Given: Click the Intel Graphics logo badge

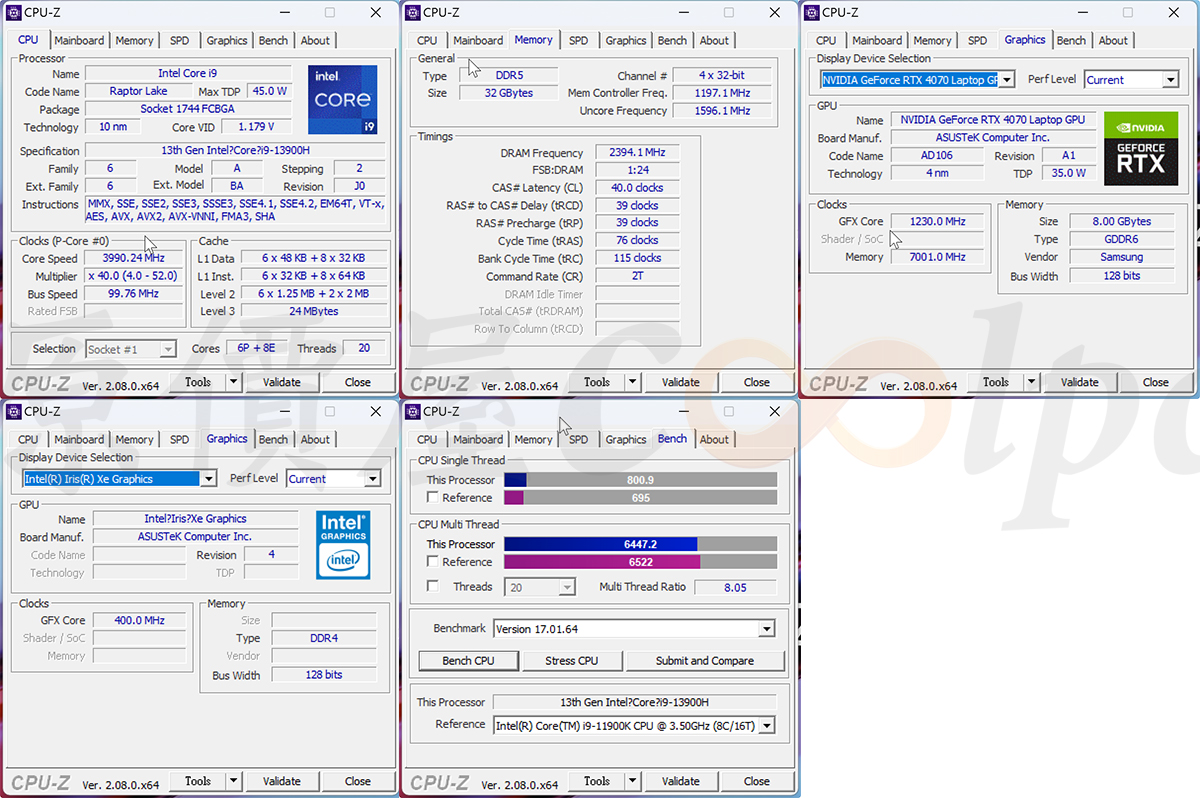Looking at the screenshot, I should 343,545.
